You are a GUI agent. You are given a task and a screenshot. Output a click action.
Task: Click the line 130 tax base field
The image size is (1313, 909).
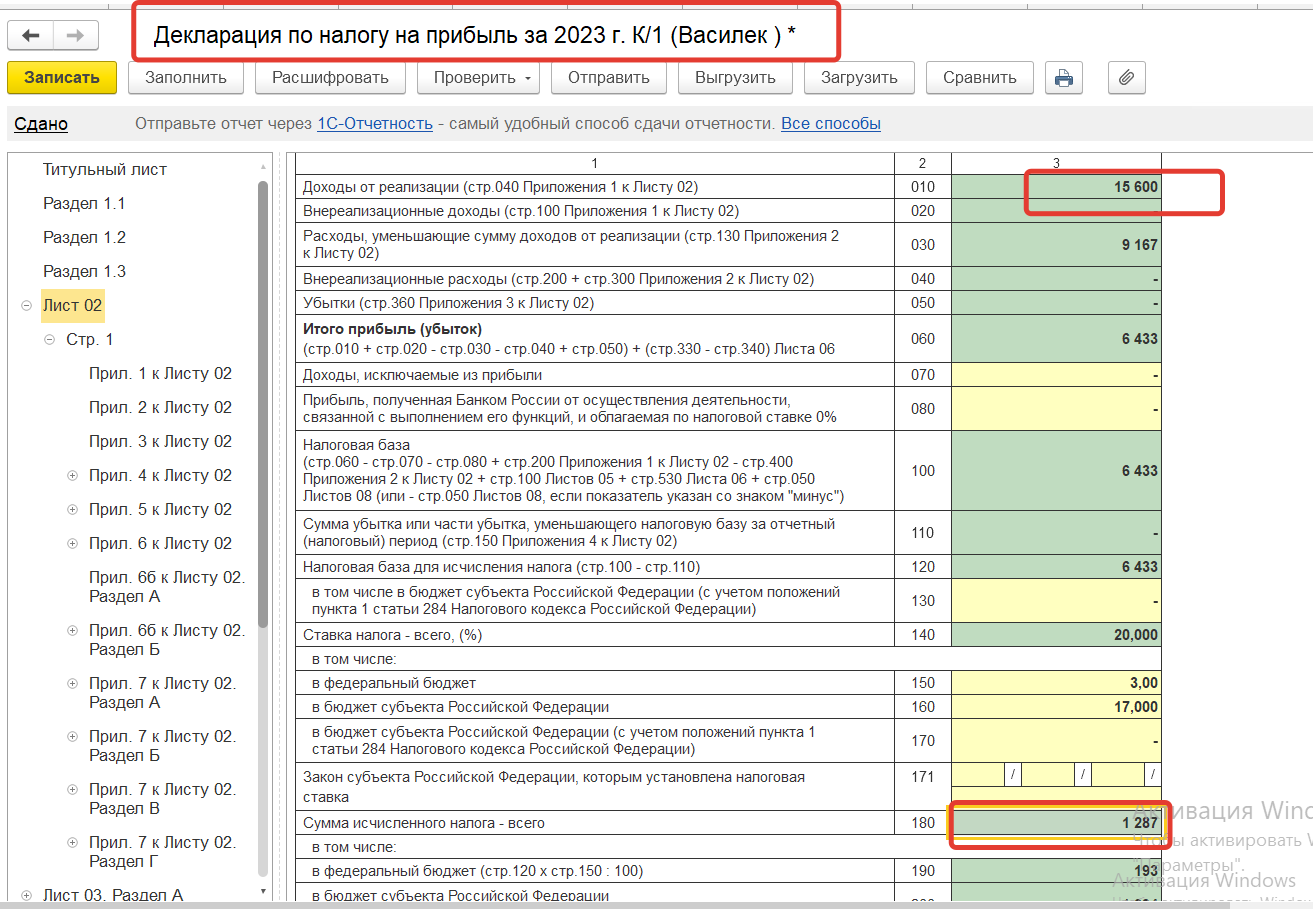pyautogui.click(x=1056, y=601)
